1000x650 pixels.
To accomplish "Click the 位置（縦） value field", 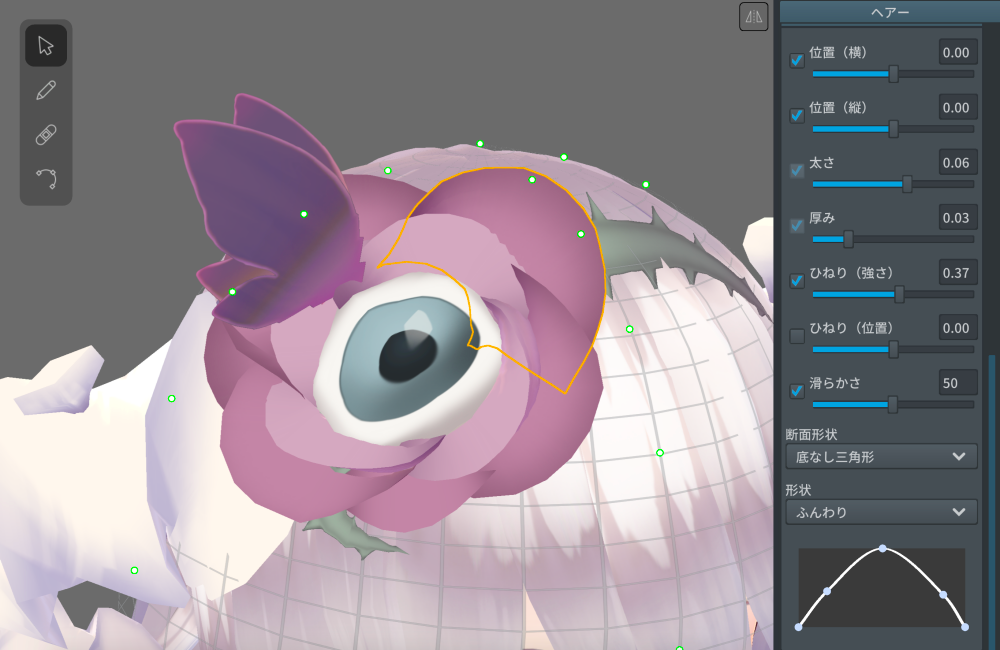I will pos(958,108).
